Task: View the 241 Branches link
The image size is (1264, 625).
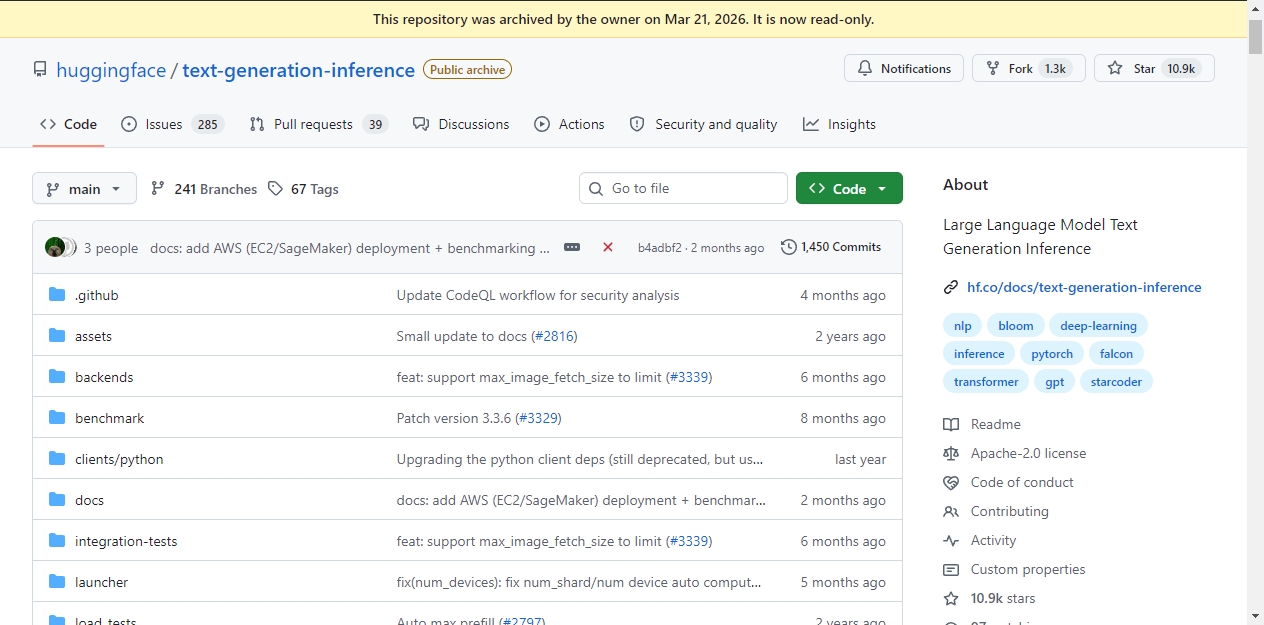Action: pyautogui.click(x=204, y=188)
